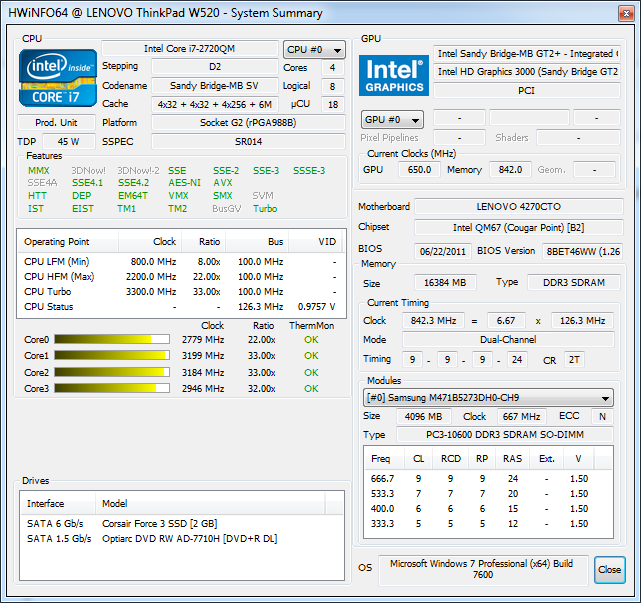
Task: Select the 333.3 frequency timing row
Action: coord(488,524)
